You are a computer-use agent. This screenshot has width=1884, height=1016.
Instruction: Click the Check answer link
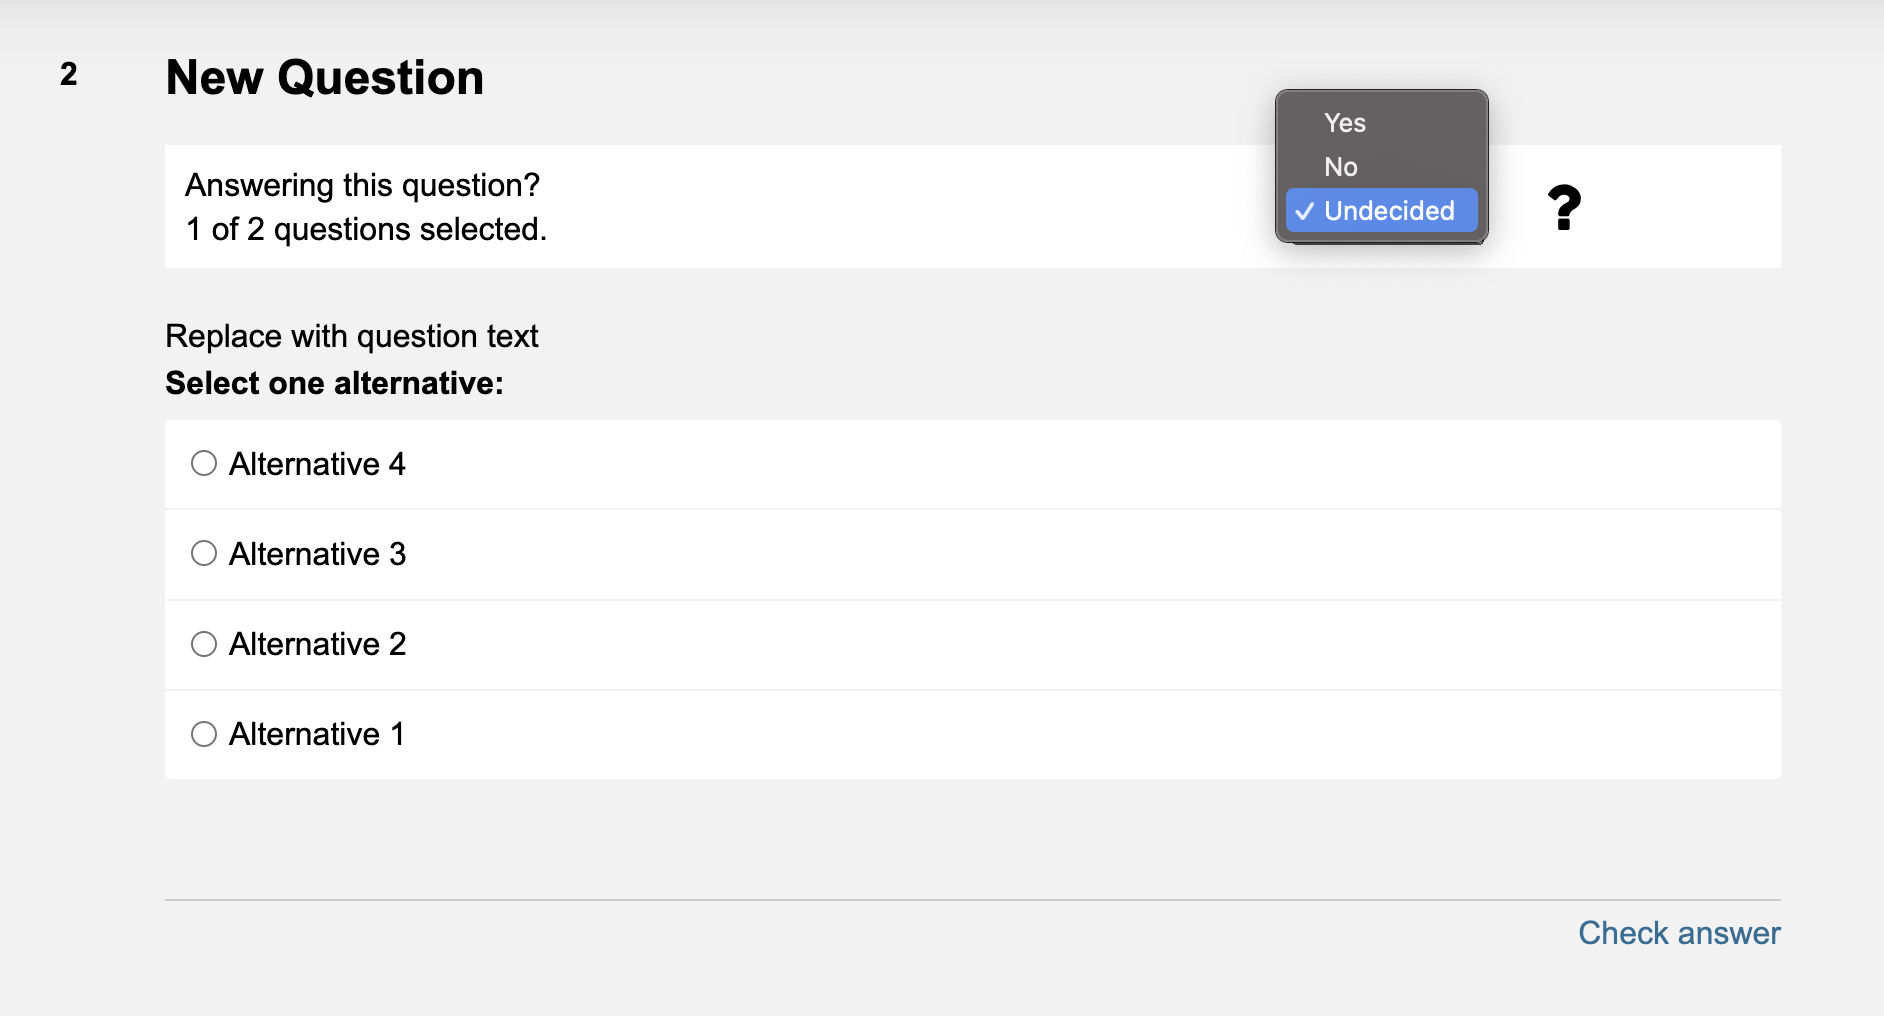click(1679, 933)
